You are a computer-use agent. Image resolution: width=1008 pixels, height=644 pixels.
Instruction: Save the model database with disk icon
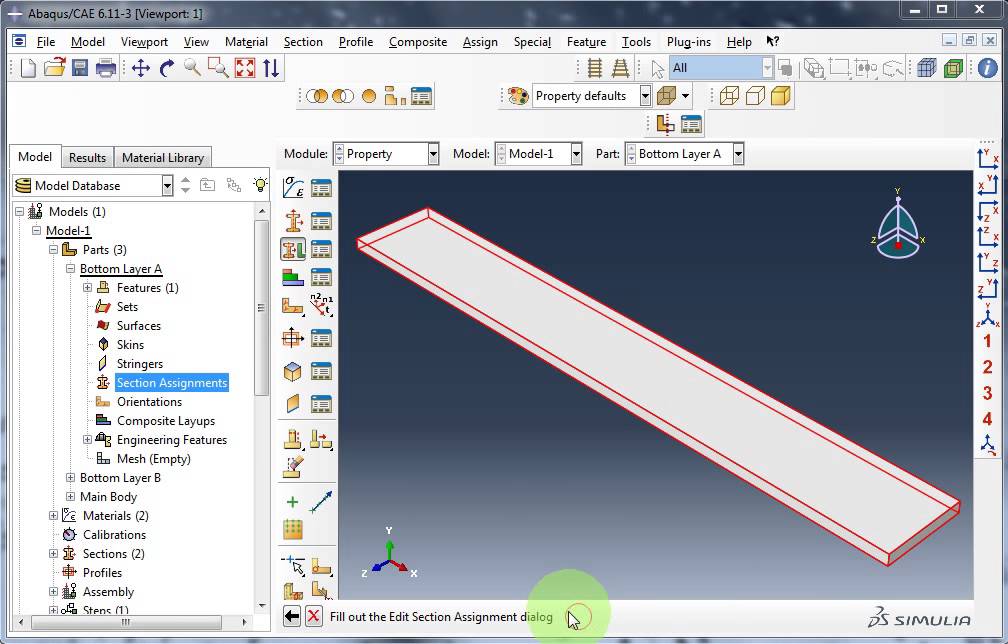(80, 67)
